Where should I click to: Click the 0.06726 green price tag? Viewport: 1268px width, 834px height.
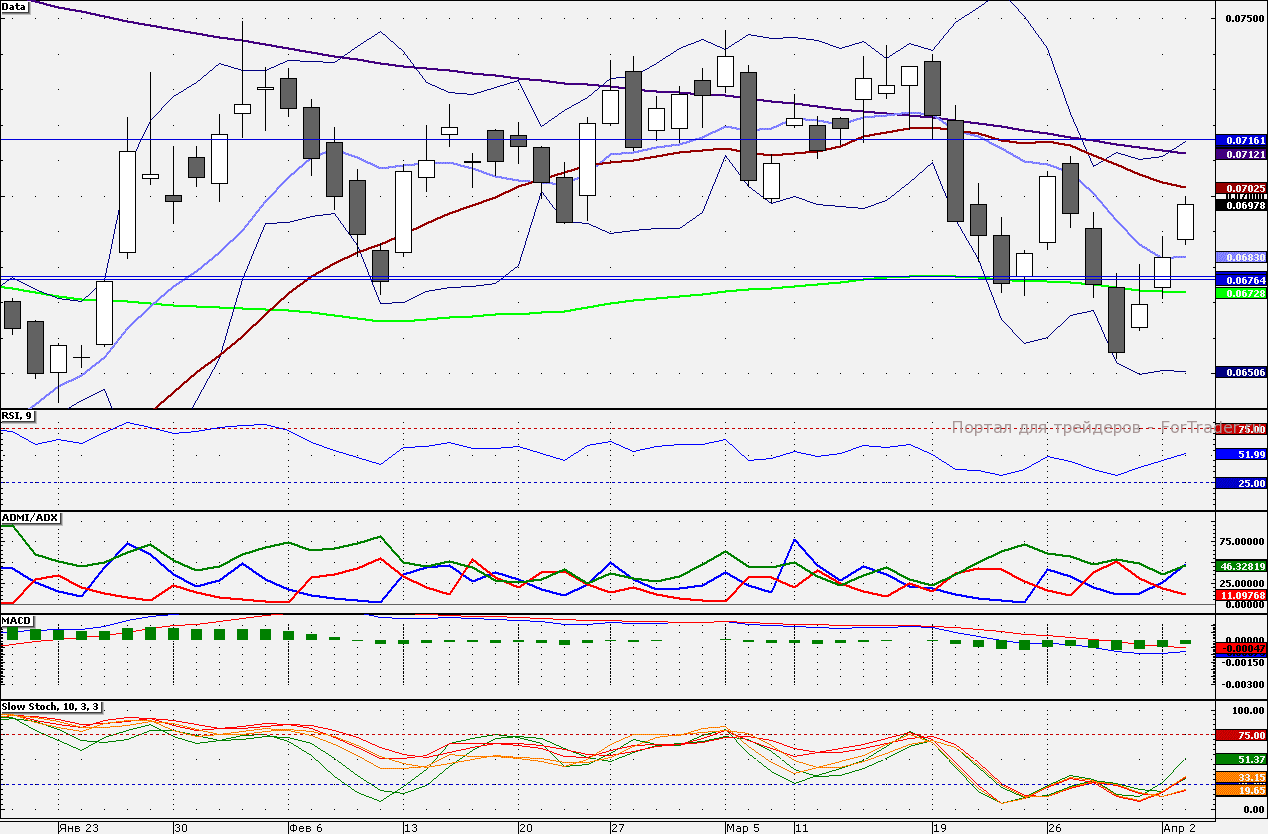(1240, 292)
